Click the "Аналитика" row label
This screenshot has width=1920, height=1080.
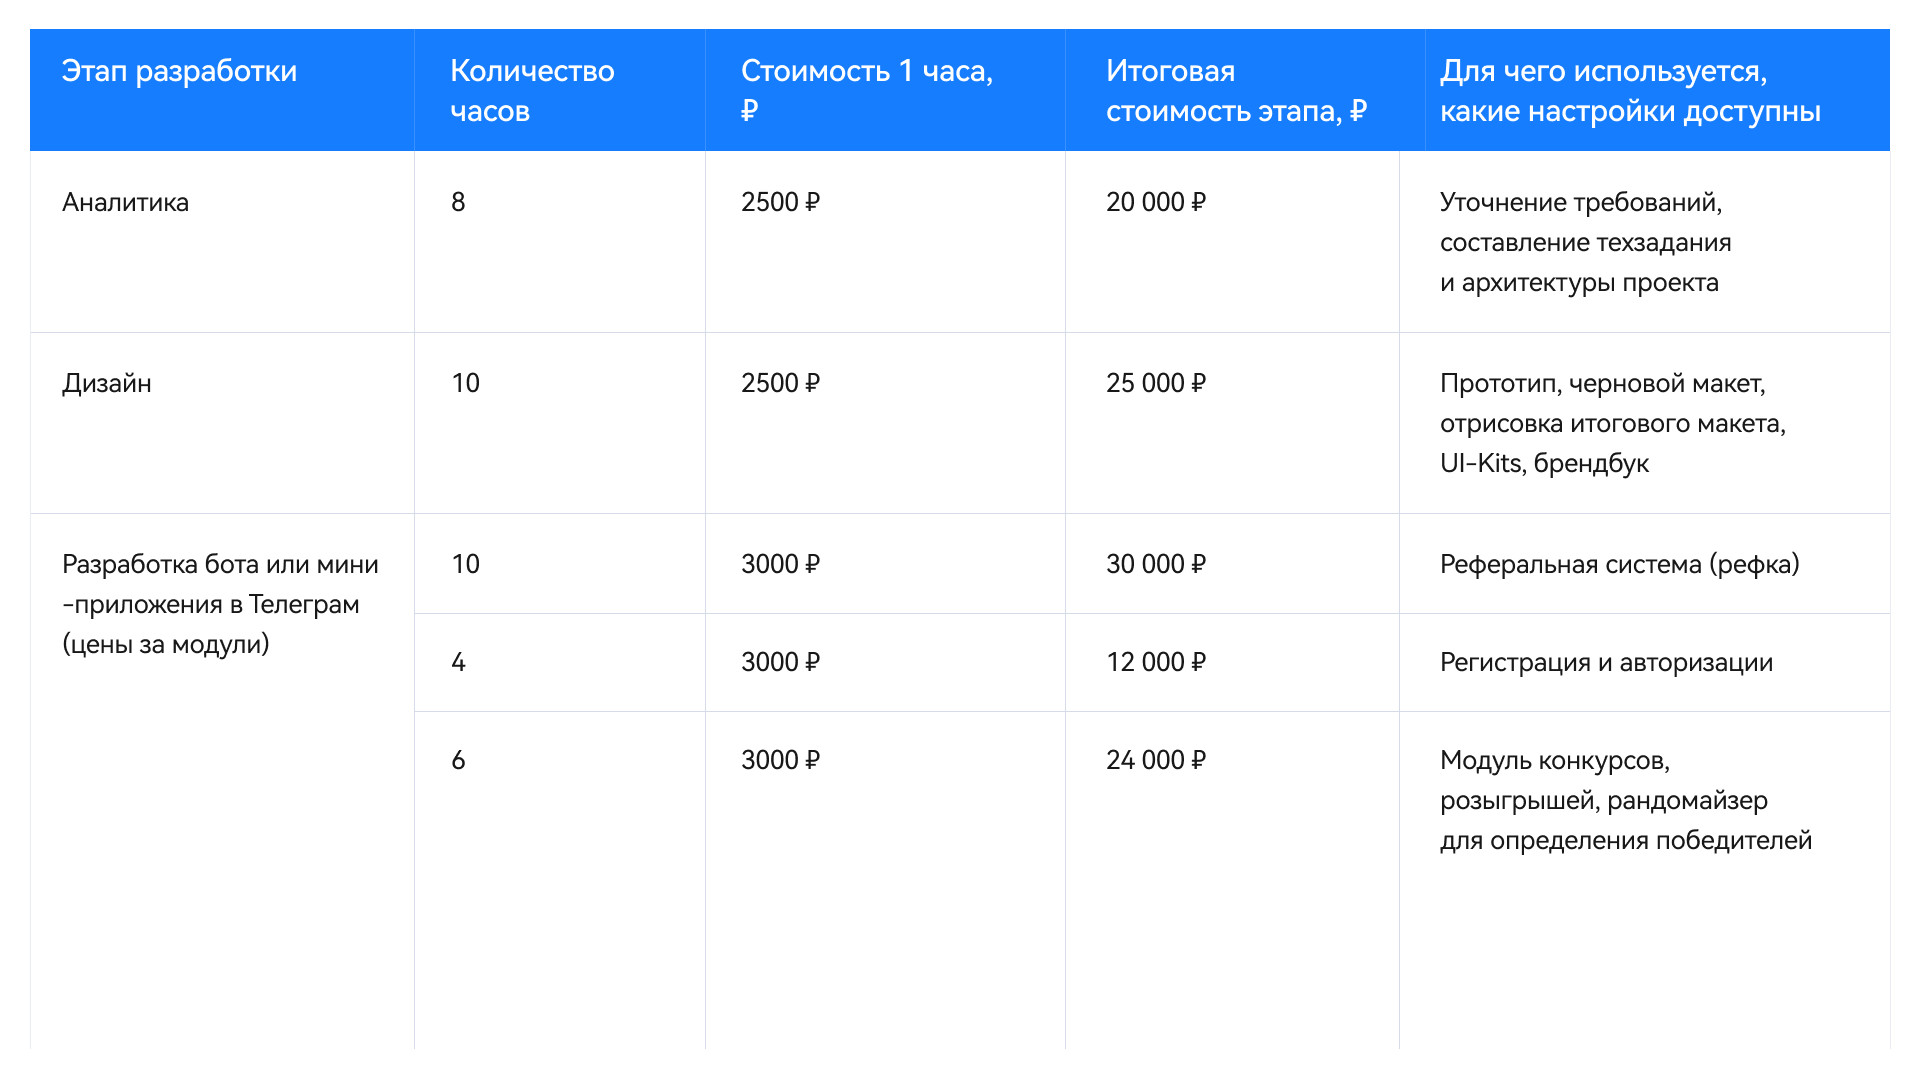[126, 202]
